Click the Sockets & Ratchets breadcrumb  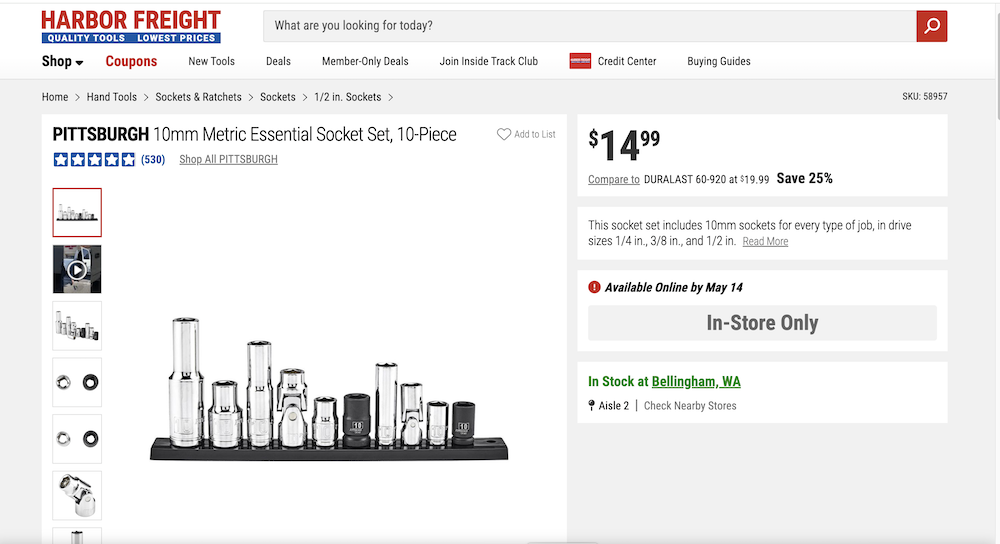point(198,97)
